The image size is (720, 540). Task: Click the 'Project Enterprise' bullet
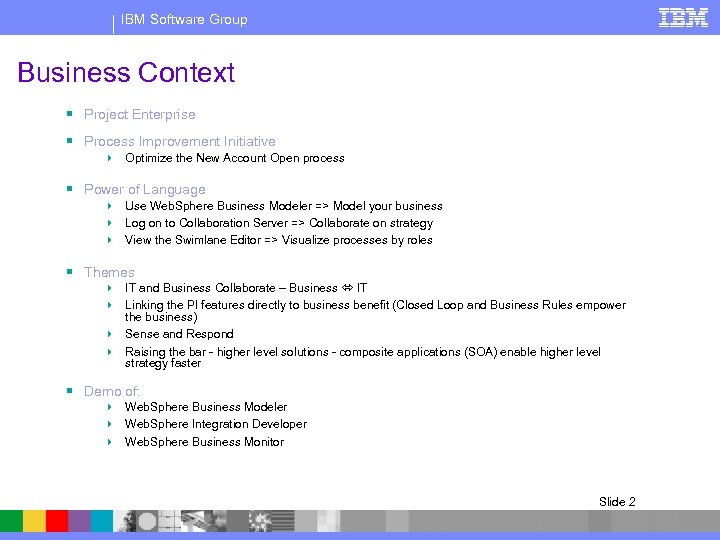coord(140,114)
